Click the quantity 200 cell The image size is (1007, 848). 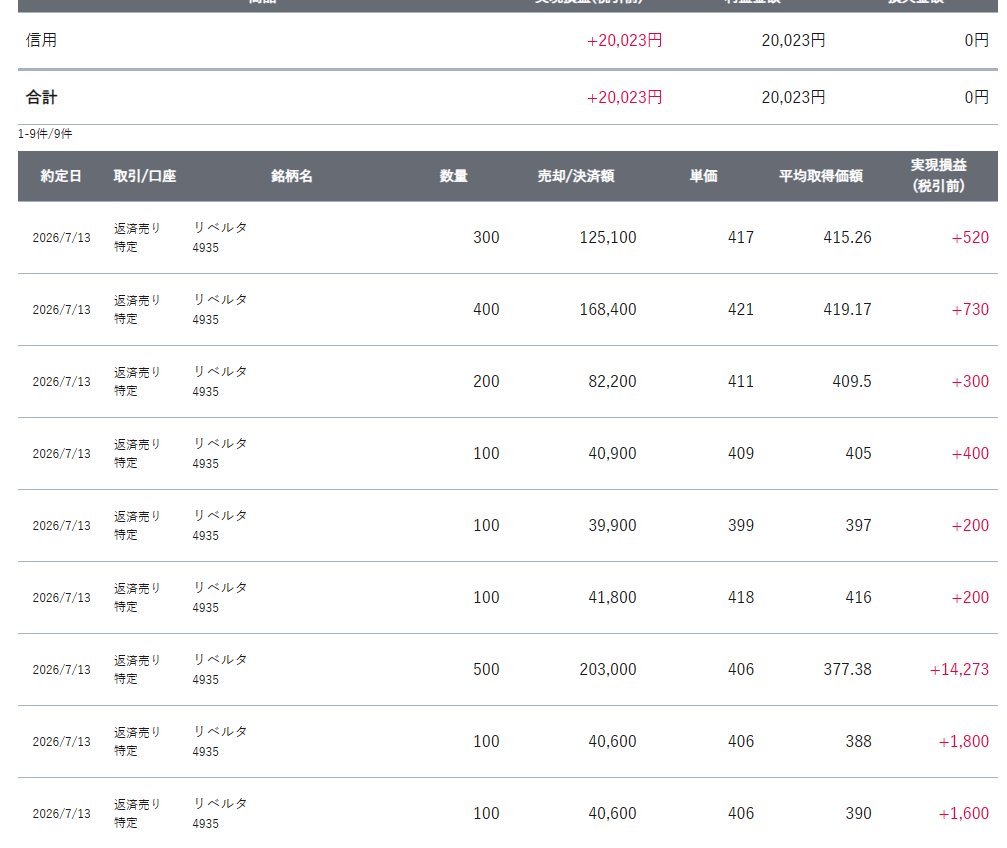tap(486, 382)
